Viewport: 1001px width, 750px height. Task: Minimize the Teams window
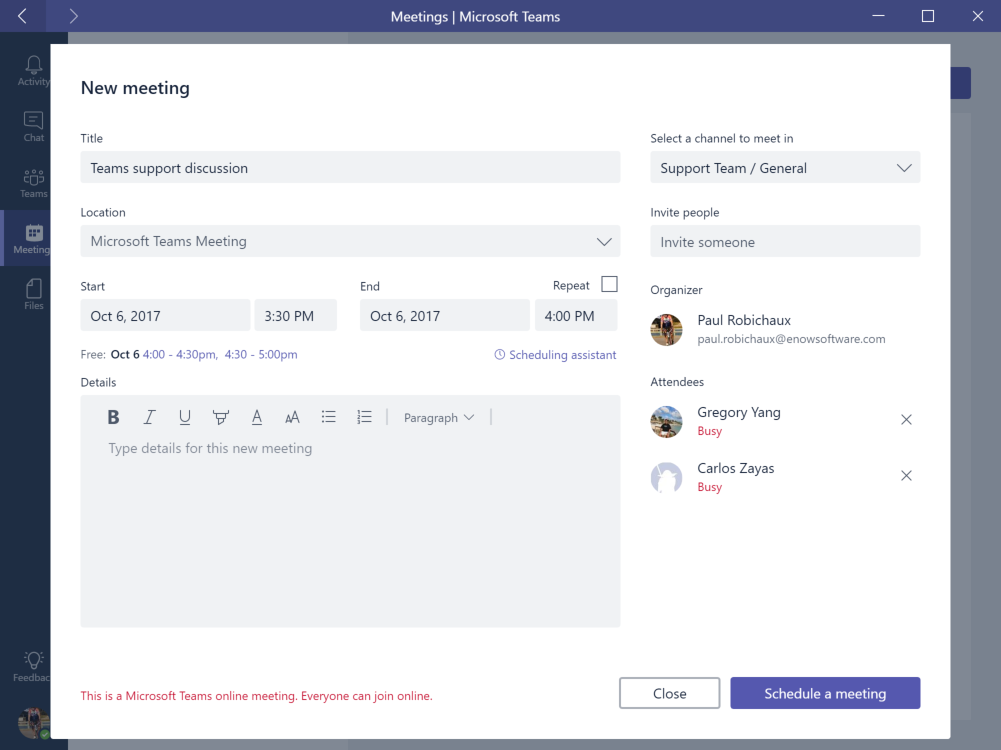tap(878, 16)
